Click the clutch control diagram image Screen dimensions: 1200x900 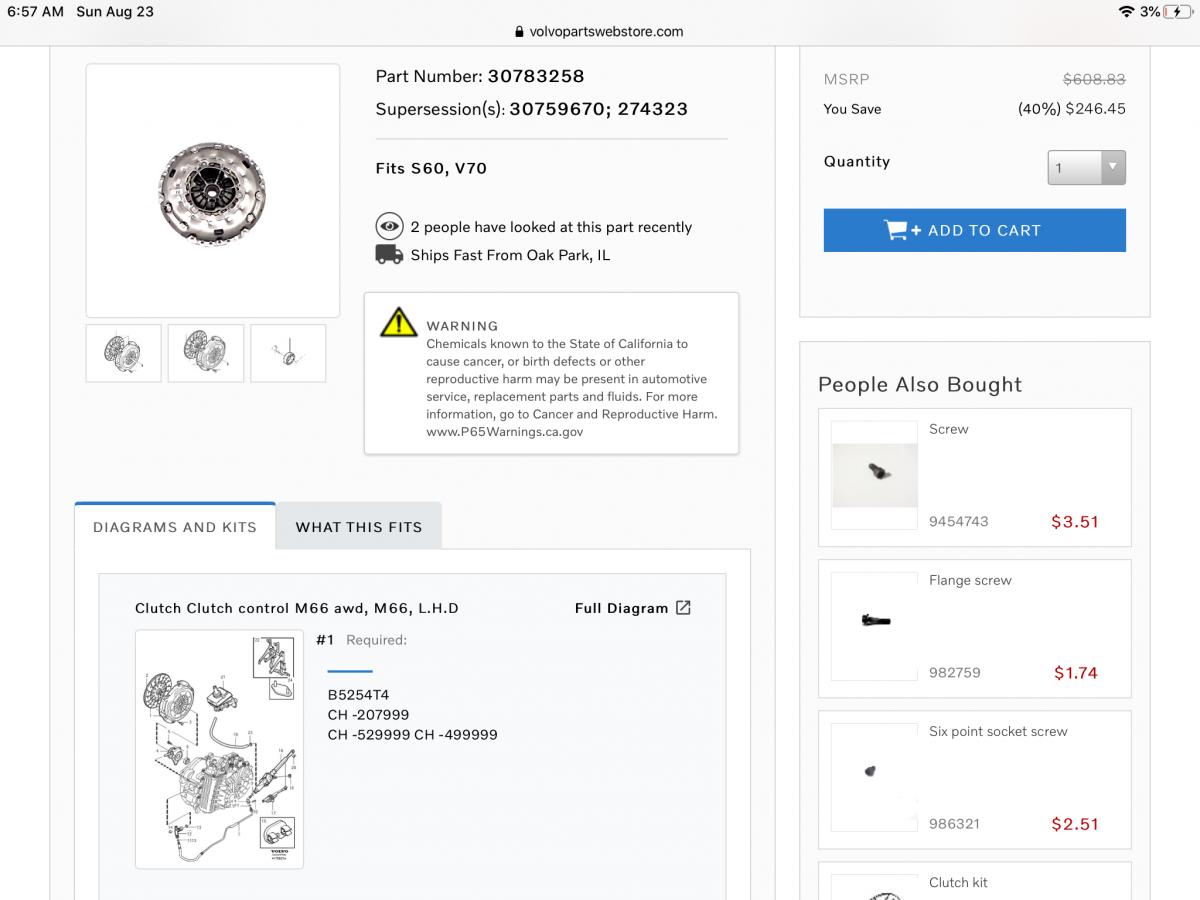[x=219, y=749]
